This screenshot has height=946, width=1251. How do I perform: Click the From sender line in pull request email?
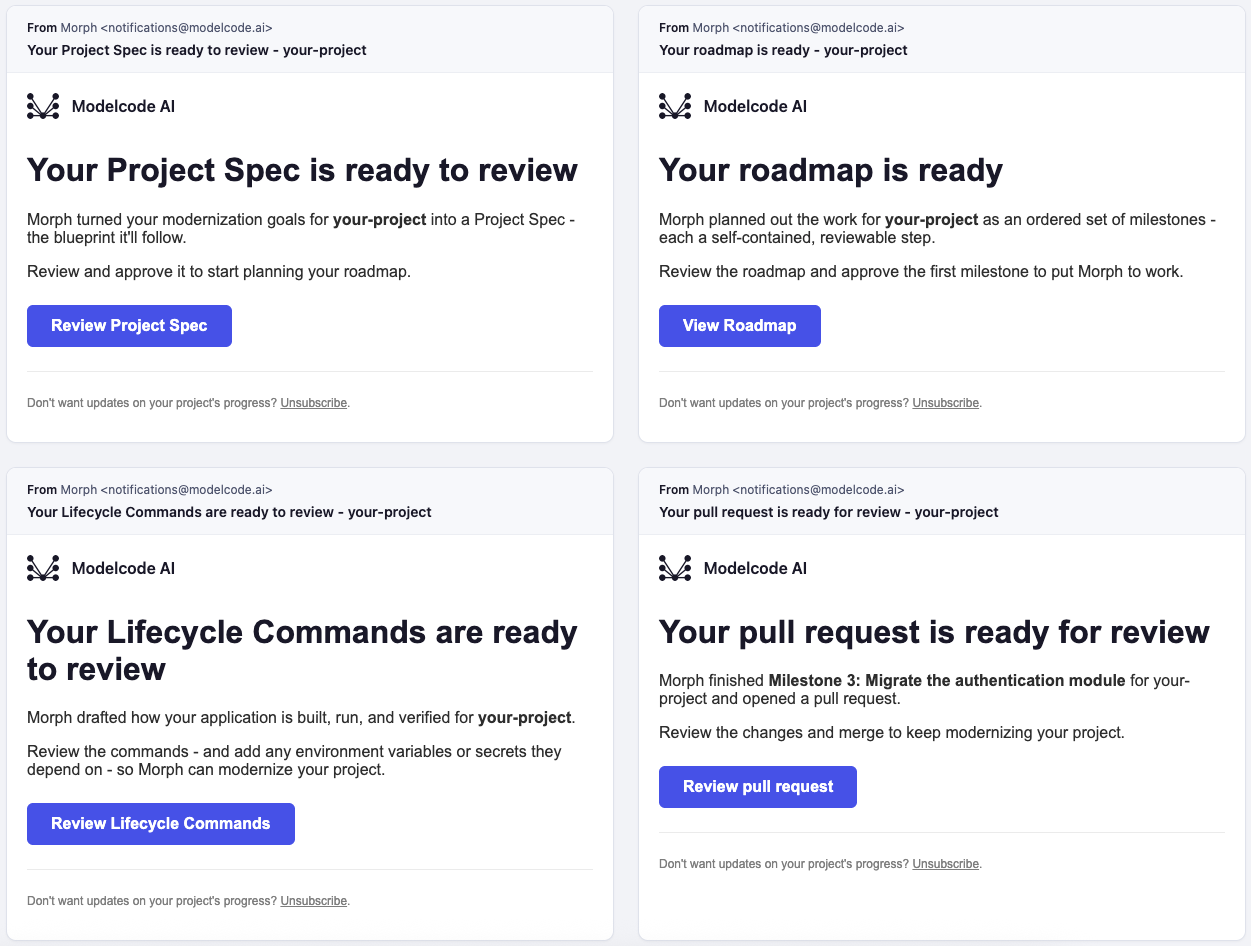pos(781,490)
